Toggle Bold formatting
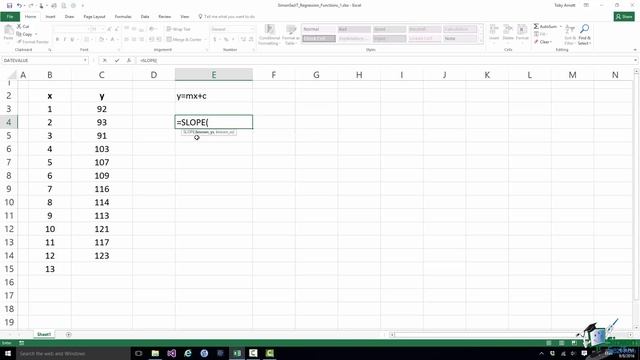This screenshot has width=640, height=360. 57,40
